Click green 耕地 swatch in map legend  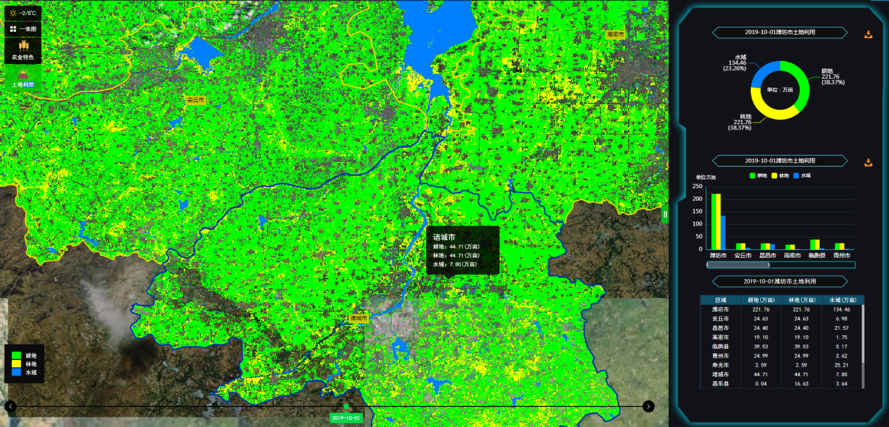click(15, 355)
